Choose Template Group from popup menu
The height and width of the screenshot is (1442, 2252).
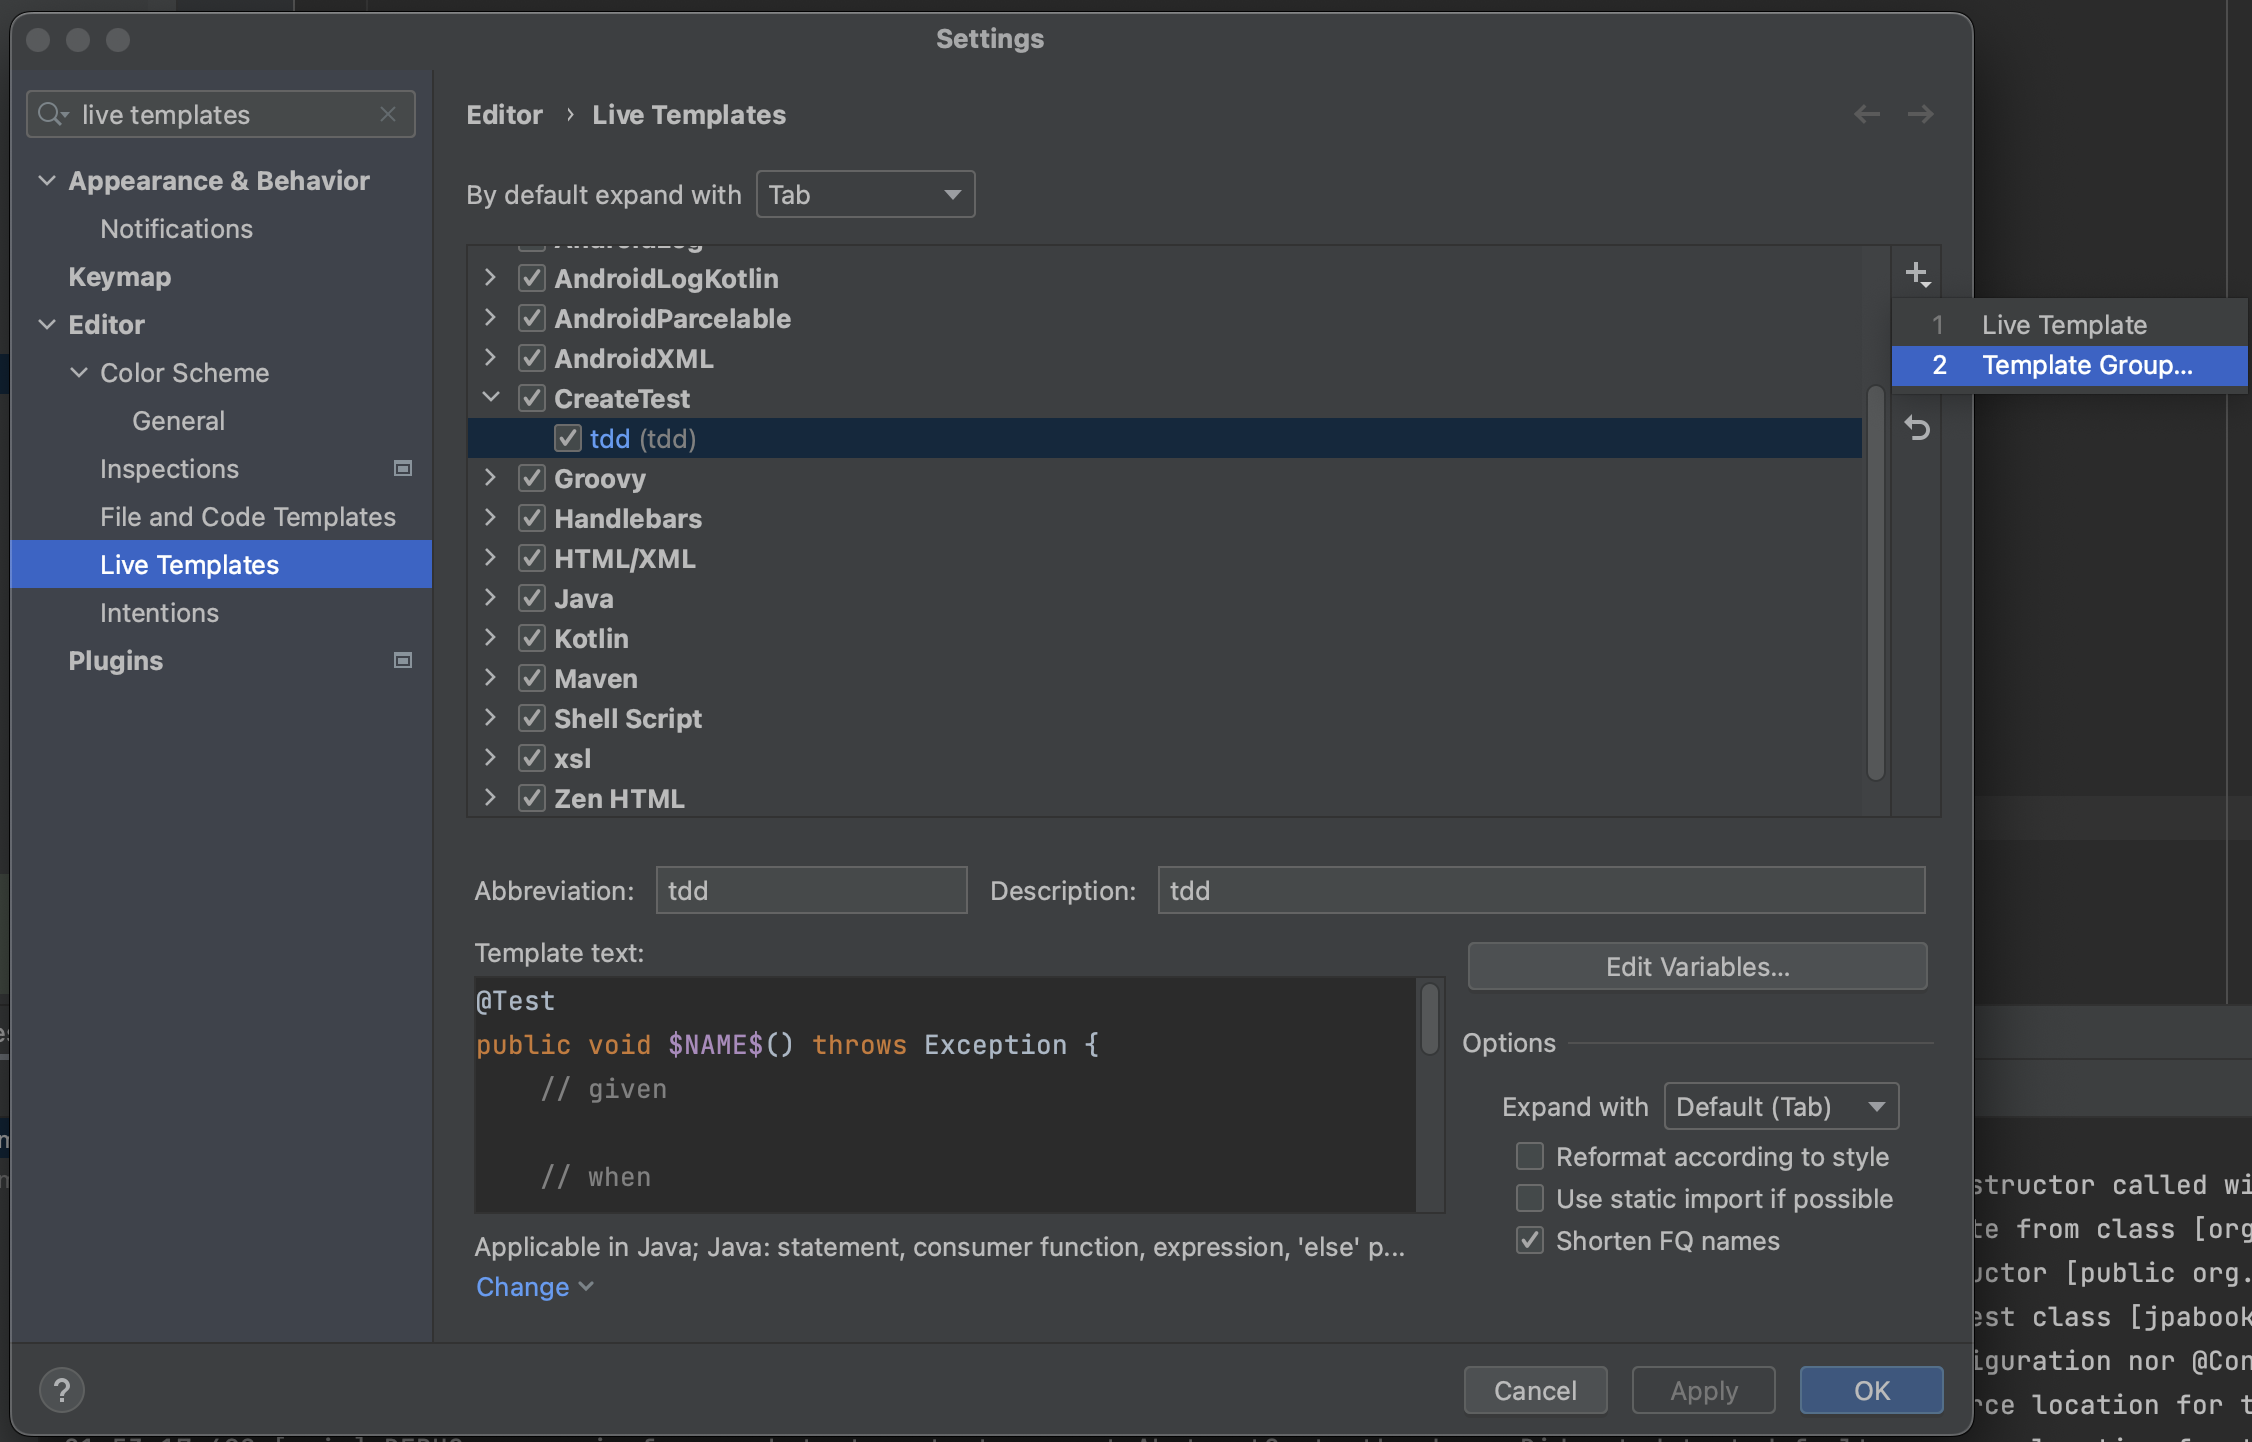pos(2086,365)
